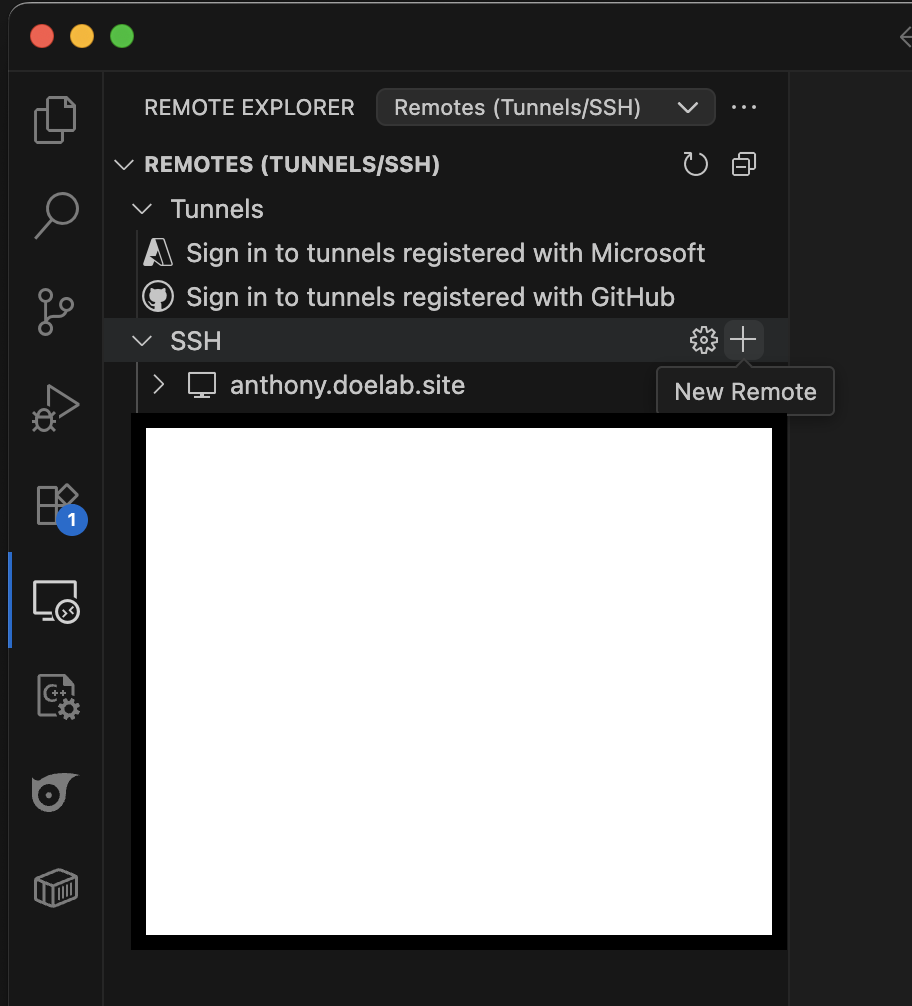This screenshot has height=1006, width=912.
Task: Click the computer icon for anthony.doelab.site
Action: click(202, 385)
